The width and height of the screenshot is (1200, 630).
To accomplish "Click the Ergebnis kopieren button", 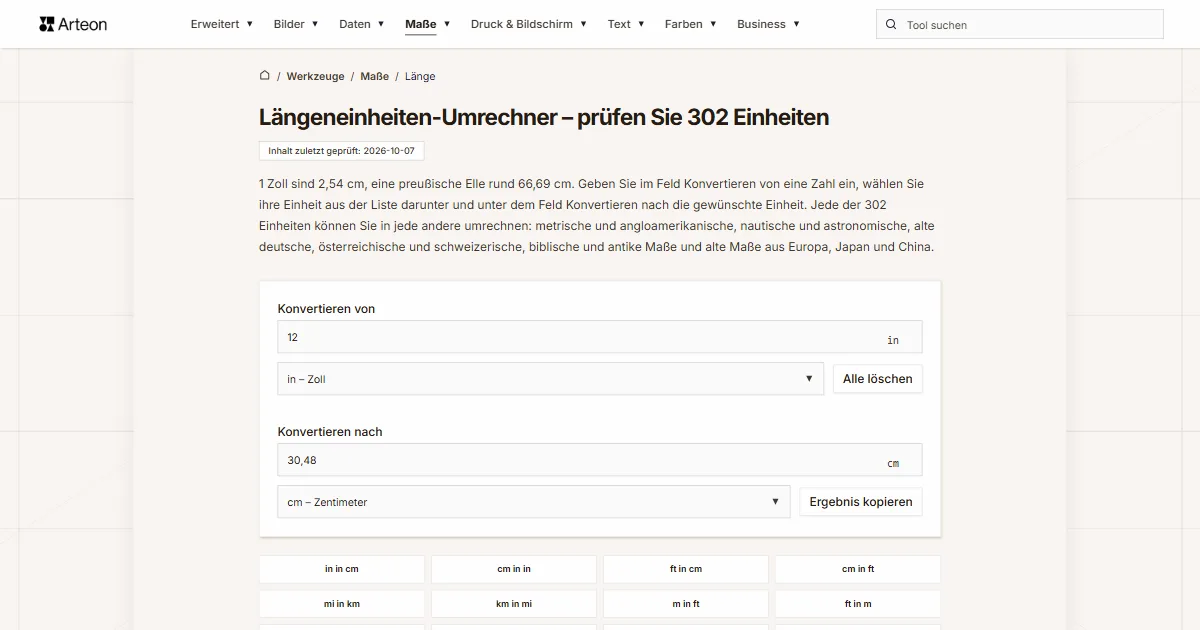I will coord(861,502).
